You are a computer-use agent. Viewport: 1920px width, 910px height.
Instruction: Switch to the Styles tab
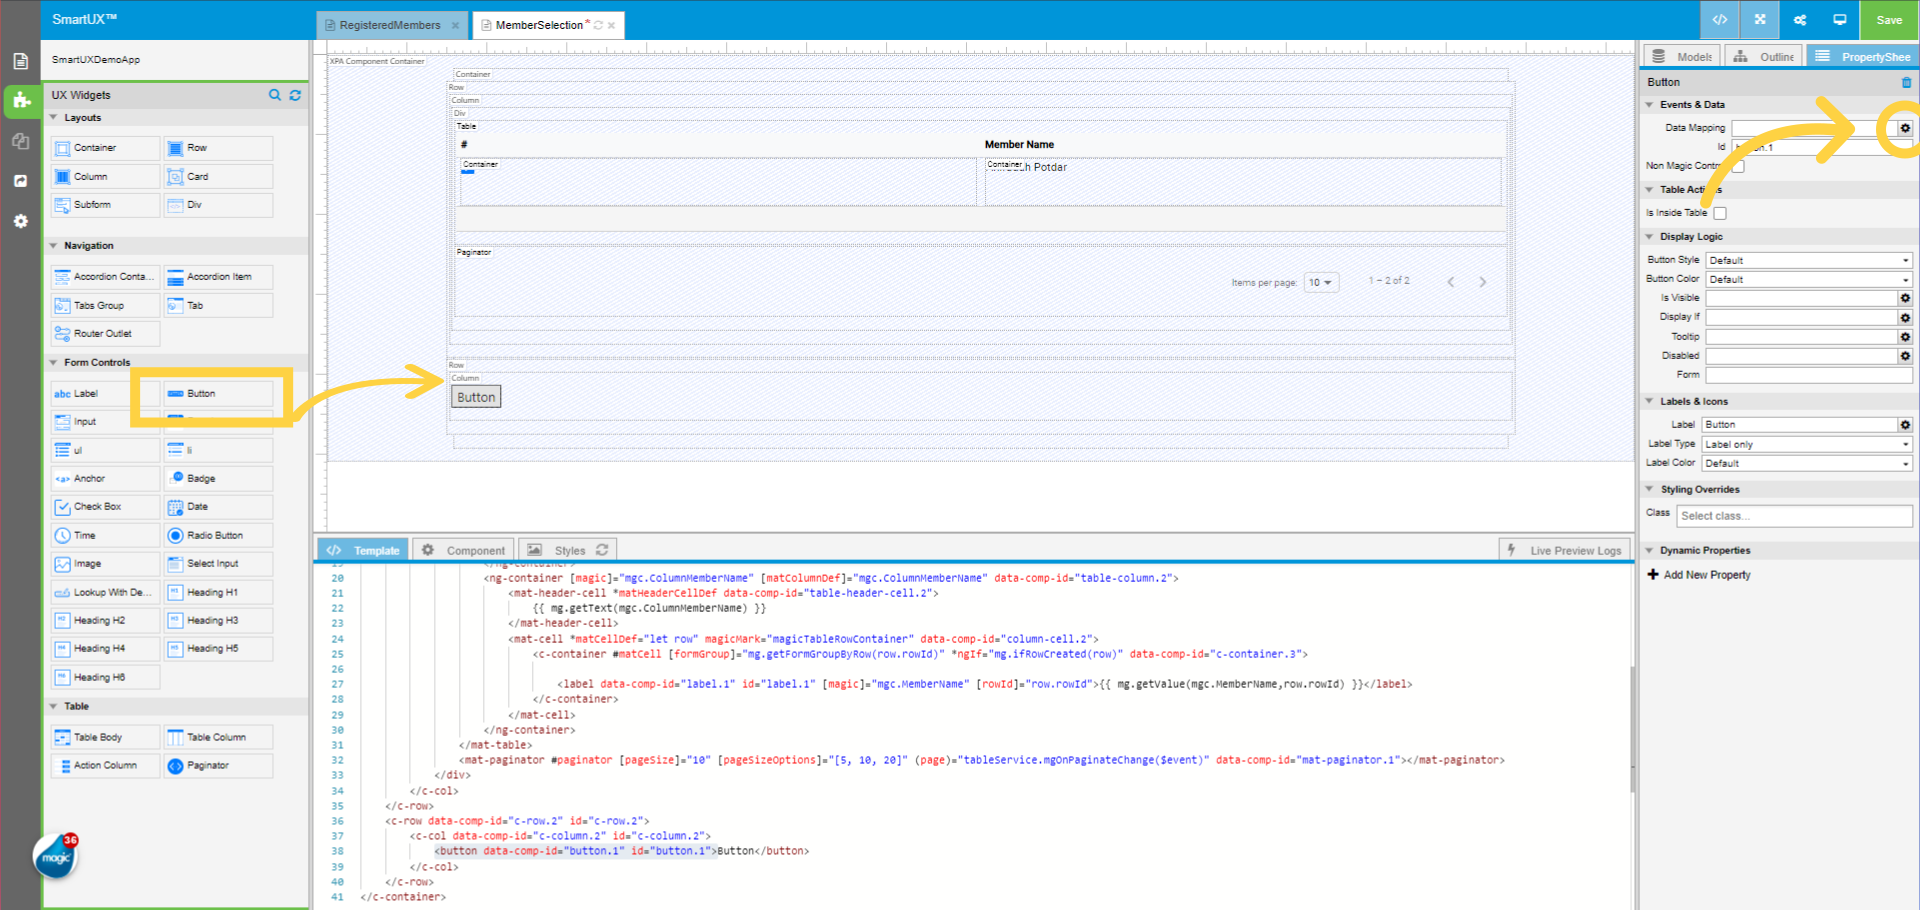click(569, 550)
